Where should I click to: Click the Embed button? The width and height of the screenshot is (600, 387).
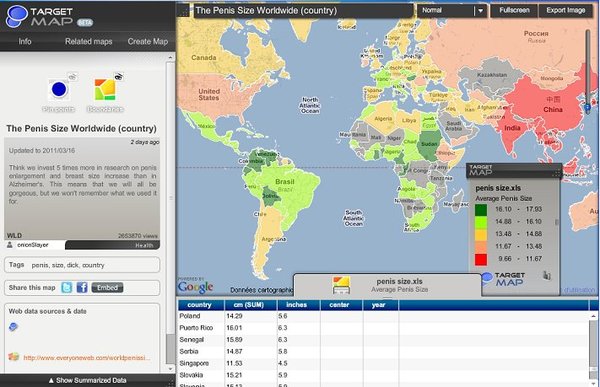(107, 287)
